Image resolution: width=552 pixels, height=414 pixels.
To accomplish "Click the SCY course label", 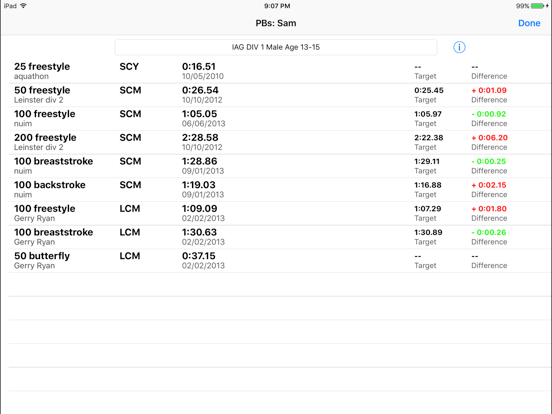I will (x=129, y=67).
